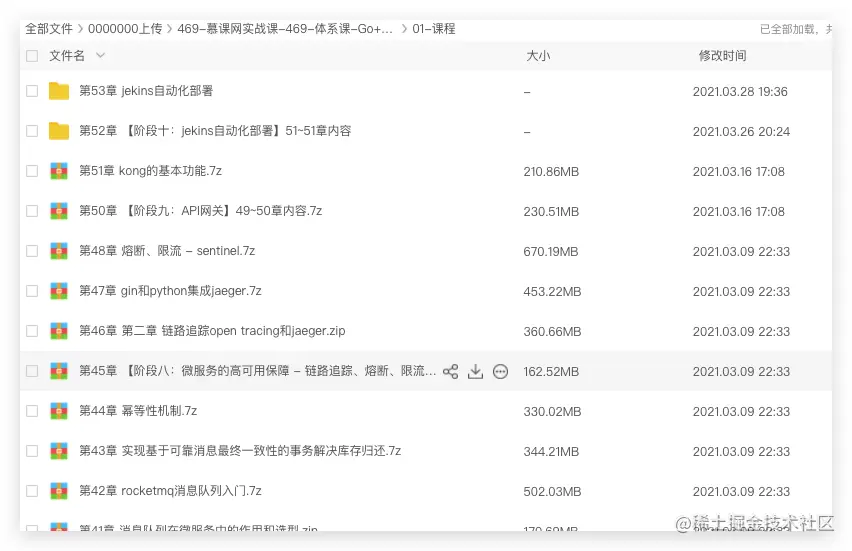Check the box for 第46章 链路追踪 zip

point(32,331)
